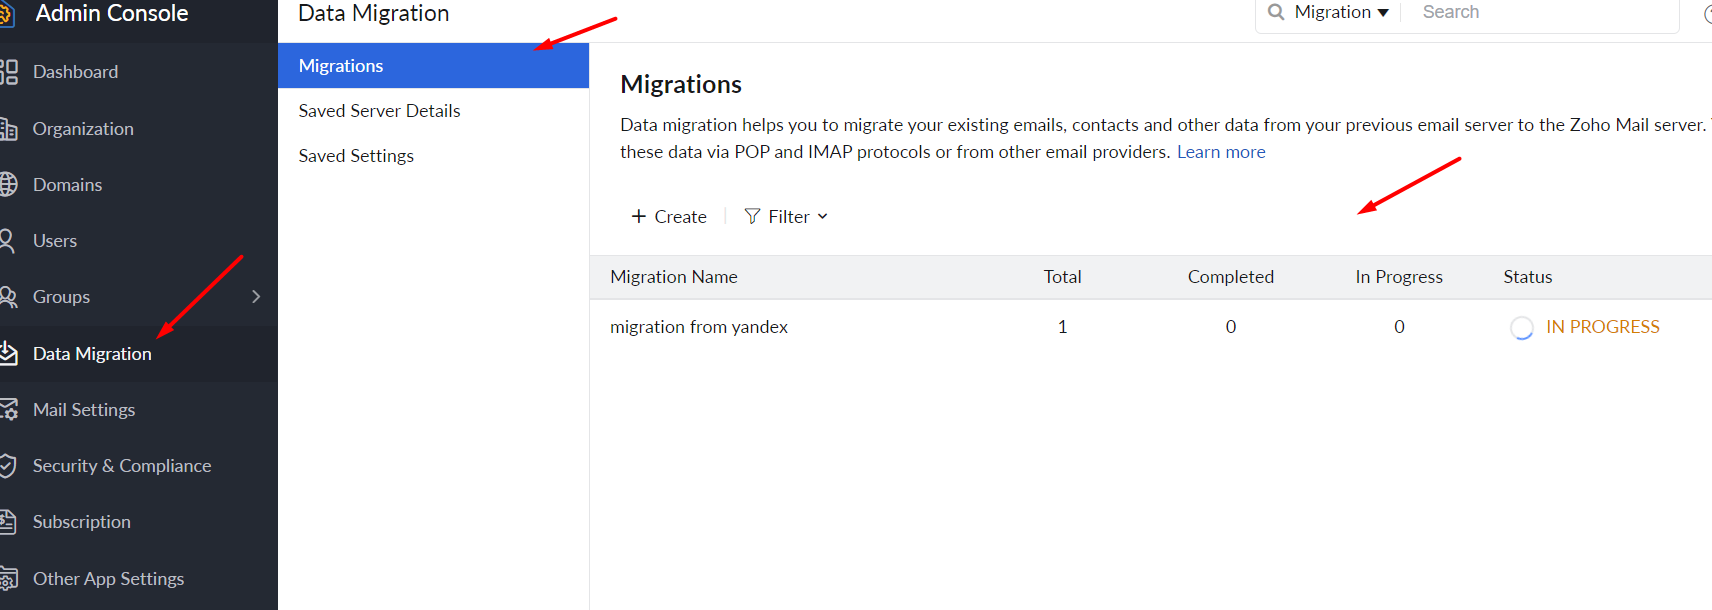Click the Organization building icon

click(8, 129)
